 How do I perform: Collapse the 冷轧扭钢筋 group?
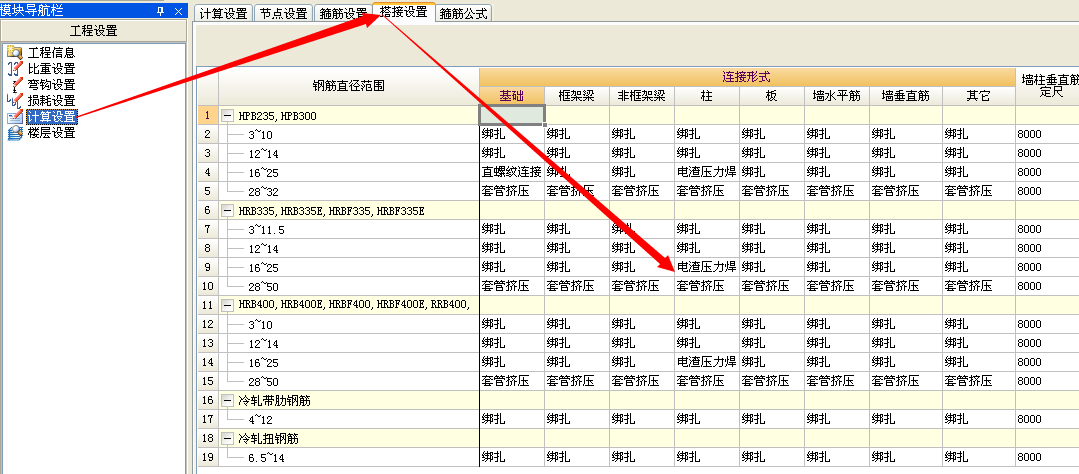228,438
